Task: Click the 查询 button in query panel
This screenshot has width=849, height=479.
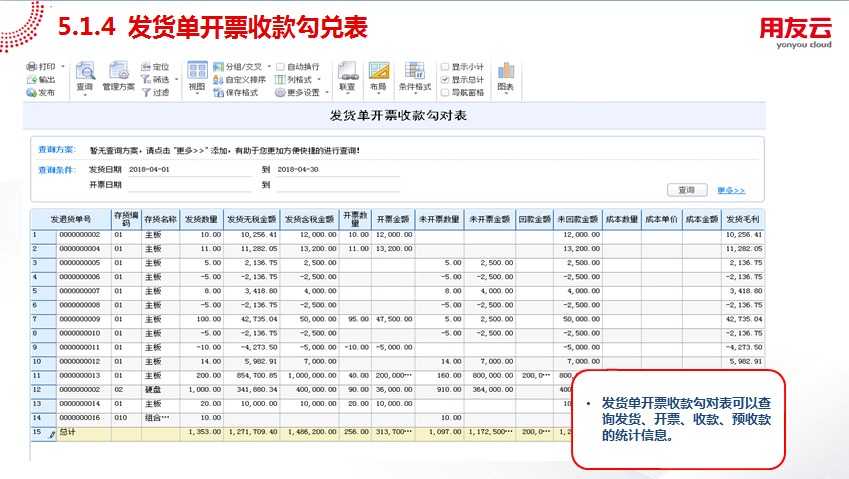Action: 686,190
